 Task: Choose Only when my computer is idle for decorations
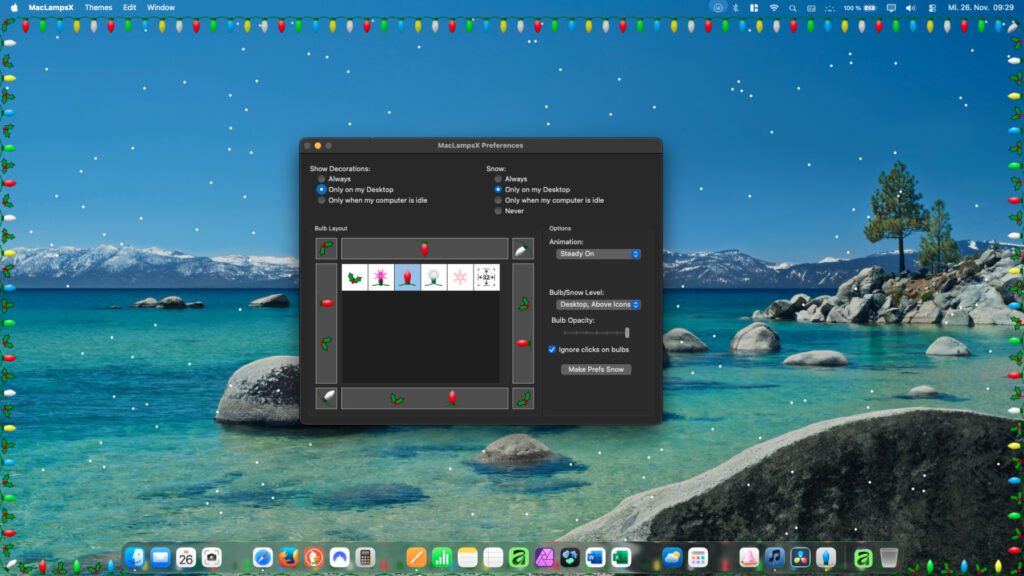click(x=320, y=199)
